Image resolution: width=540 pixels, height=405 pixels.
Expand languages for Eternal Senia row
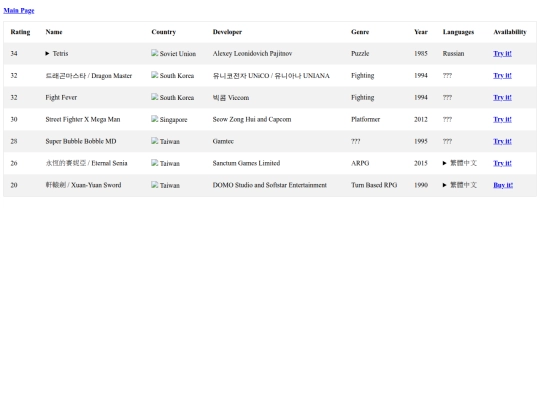coord(444,163)
